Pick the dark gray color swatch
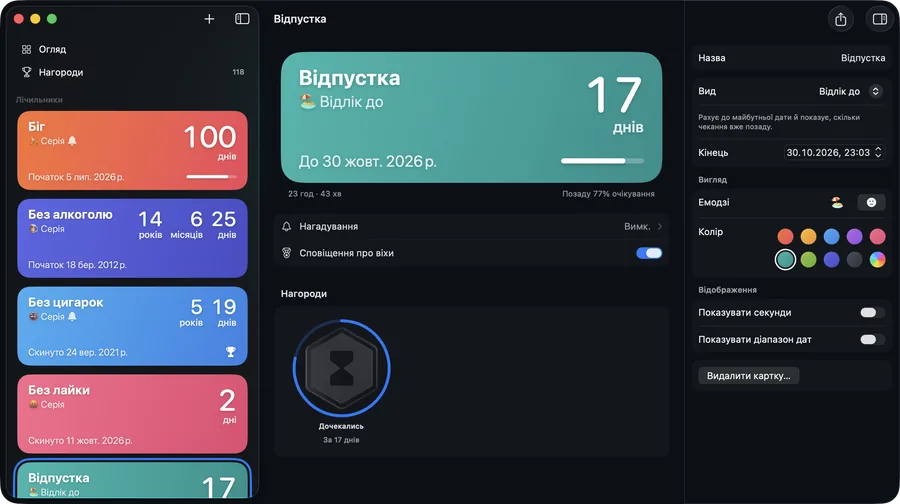The width and height of the screenshot is (900, 504). pos(854,259)
